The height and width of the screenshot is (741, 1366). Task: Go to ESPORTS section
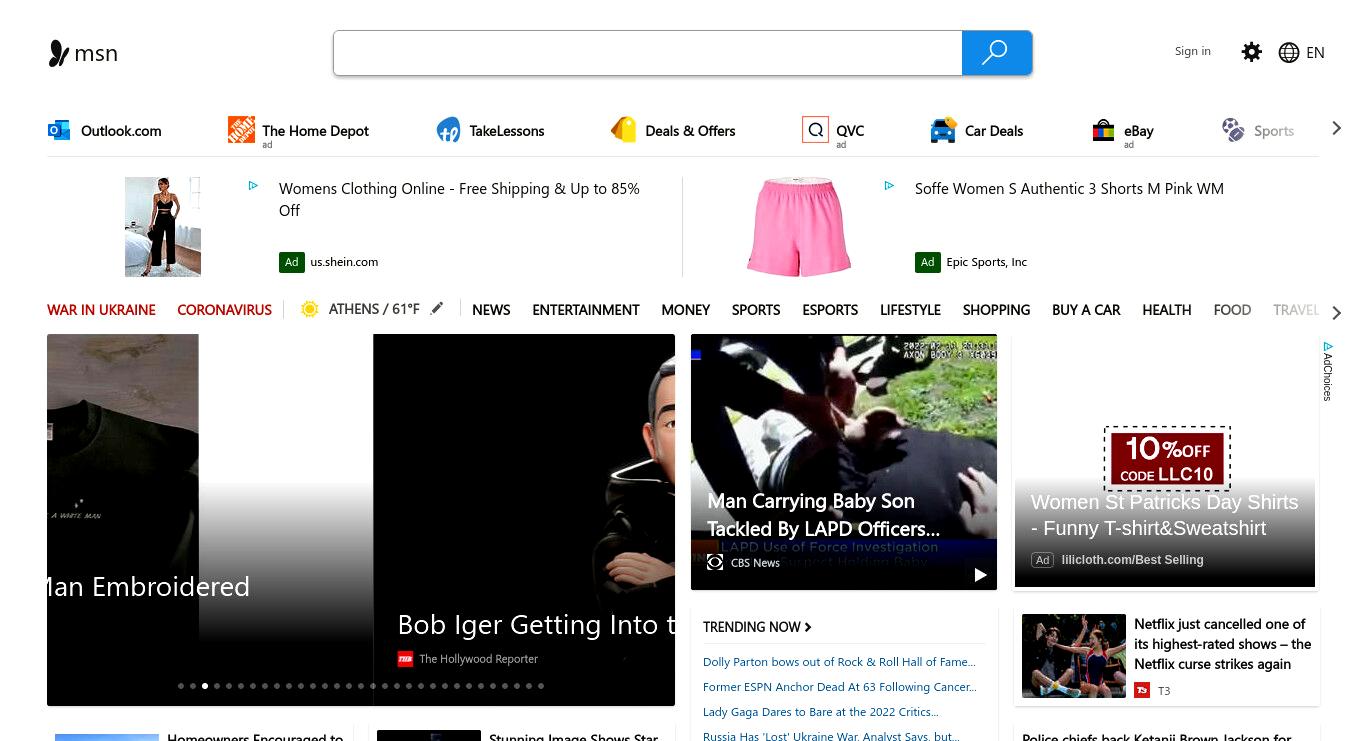pyautogui.click(x=830, y=310)
